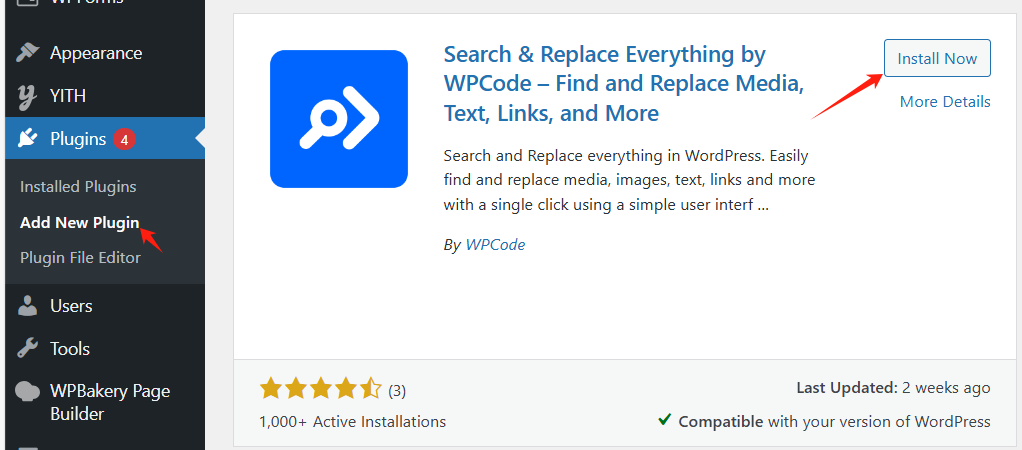Click the Tools wrench icon
The height and width of the screenshot is (450, 1022).
click(x=27, y=349)
